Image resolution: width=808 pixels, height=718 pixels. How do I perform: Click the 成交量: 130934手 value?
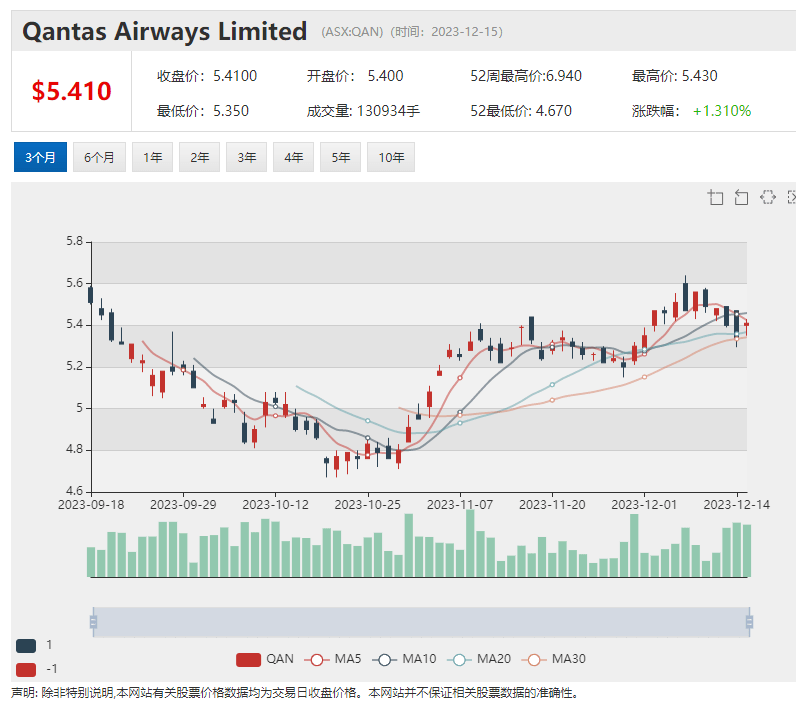363,111
